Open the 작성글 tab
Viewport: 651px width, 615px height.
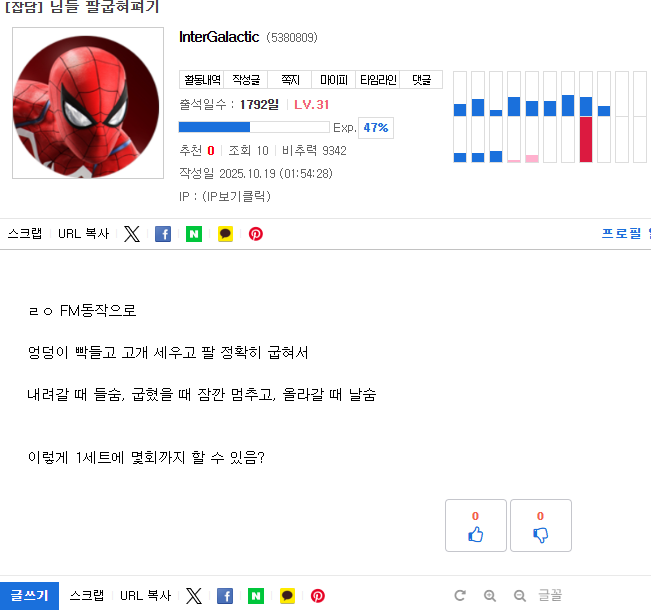[x=246, y=80]
